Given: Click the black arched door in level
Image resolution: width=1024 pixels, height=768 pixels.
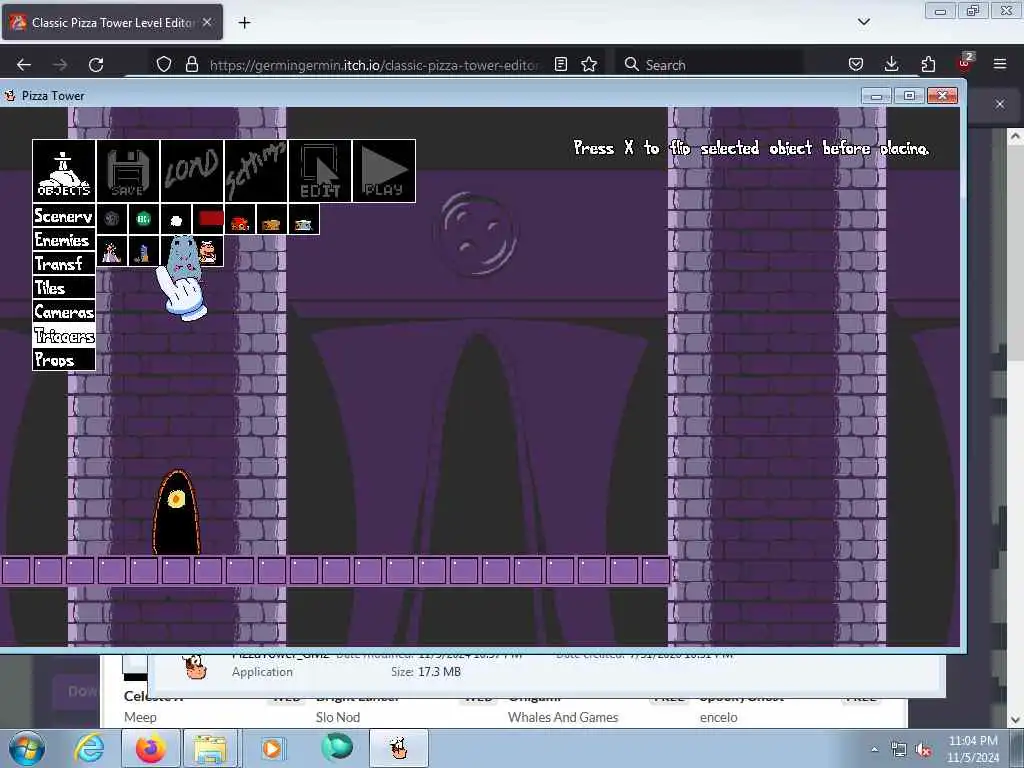Looking at the screenshot, I should (x=176, y=513).
